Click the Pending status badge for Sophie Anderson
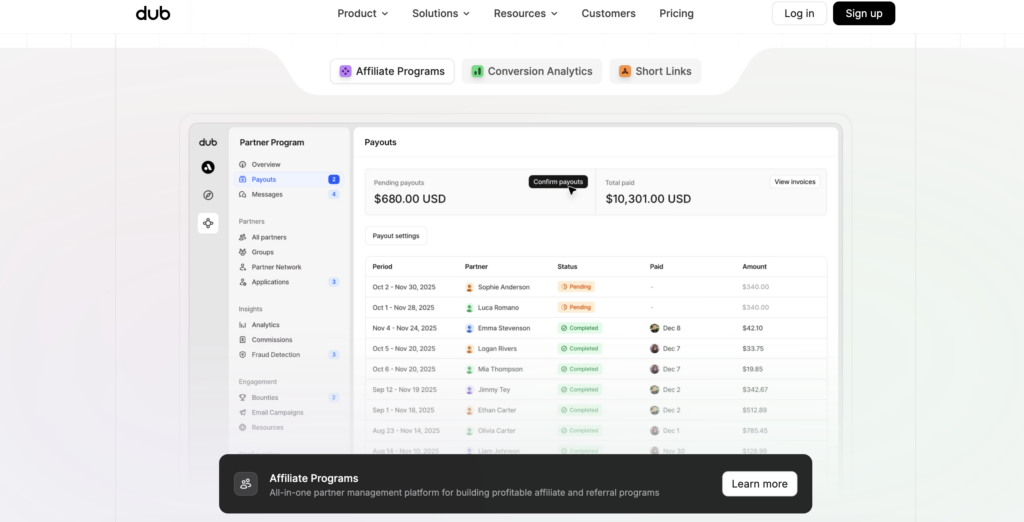Viewport: 1024px width, 522px height. click(576, 287)
